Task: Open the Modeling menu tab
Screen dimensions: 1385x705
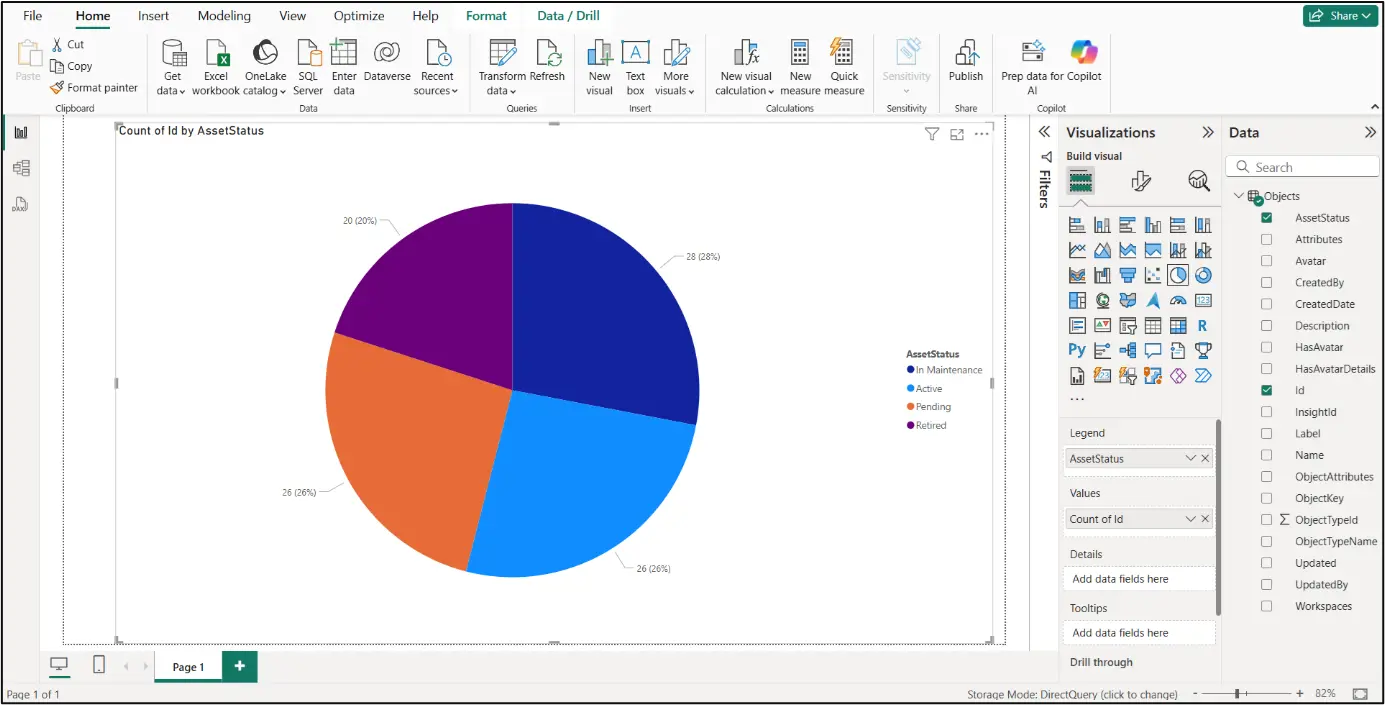Action: point(223,15)
